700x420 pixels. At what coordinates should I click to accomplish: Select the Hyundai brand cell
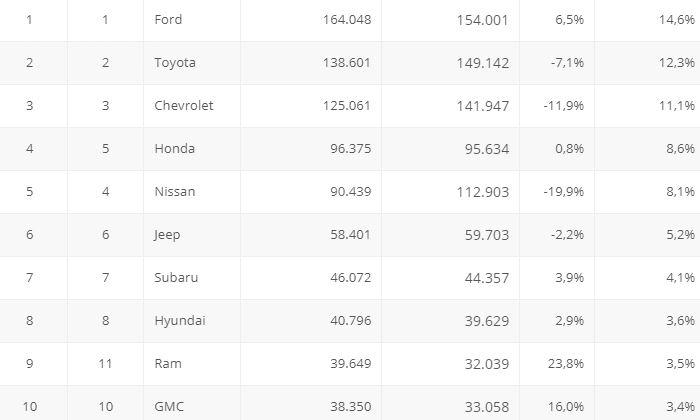coord(180,321)
